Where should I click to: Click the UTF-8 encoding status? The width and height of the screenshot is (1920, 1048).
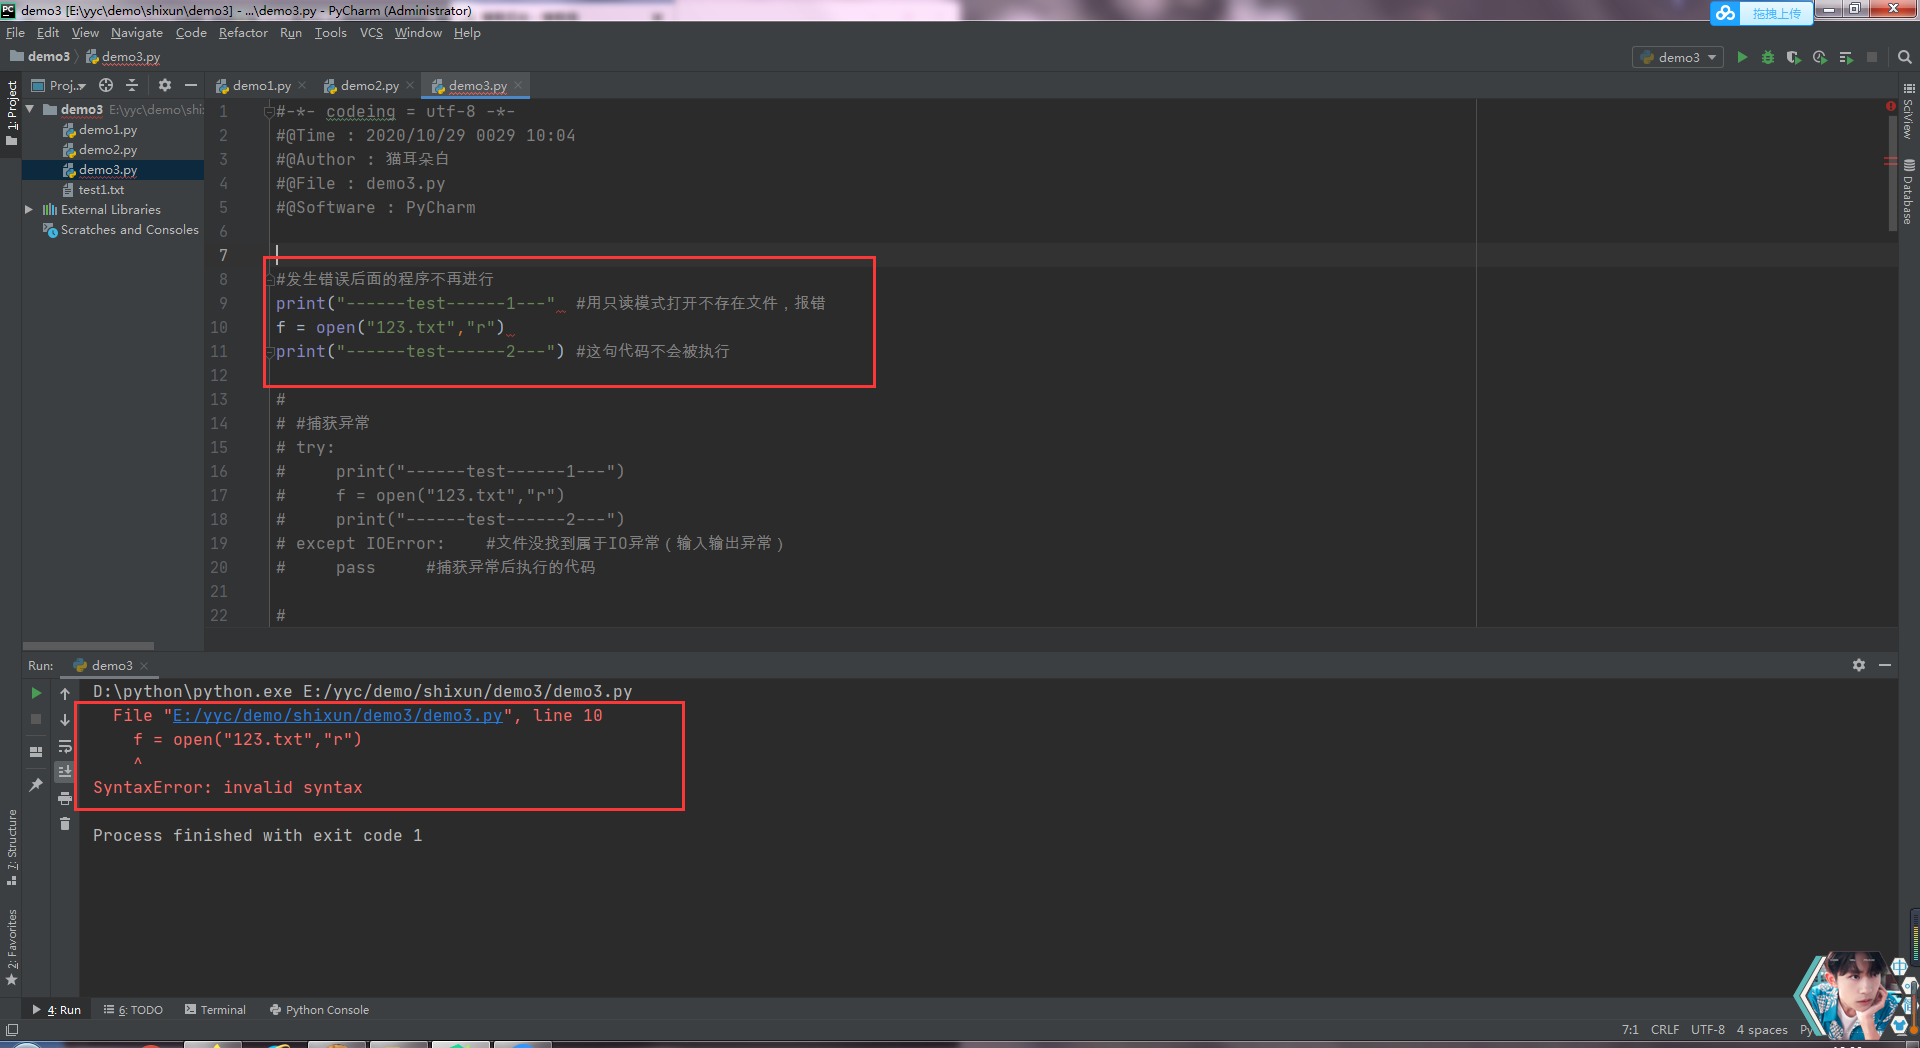[1708, 1029]
